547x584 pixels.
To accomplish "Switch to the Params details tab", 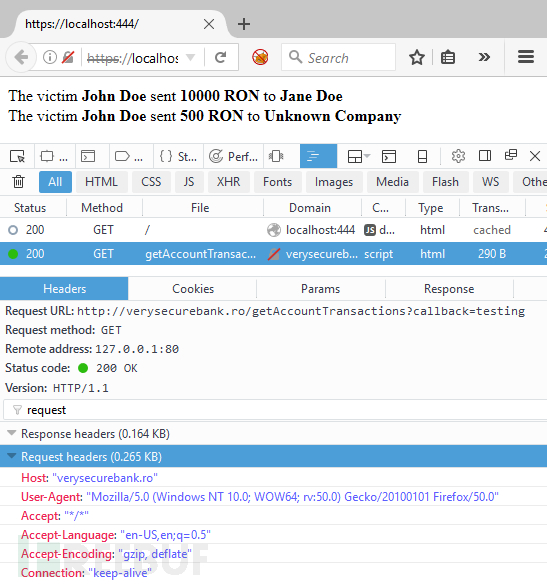I will tap(321, 289).
